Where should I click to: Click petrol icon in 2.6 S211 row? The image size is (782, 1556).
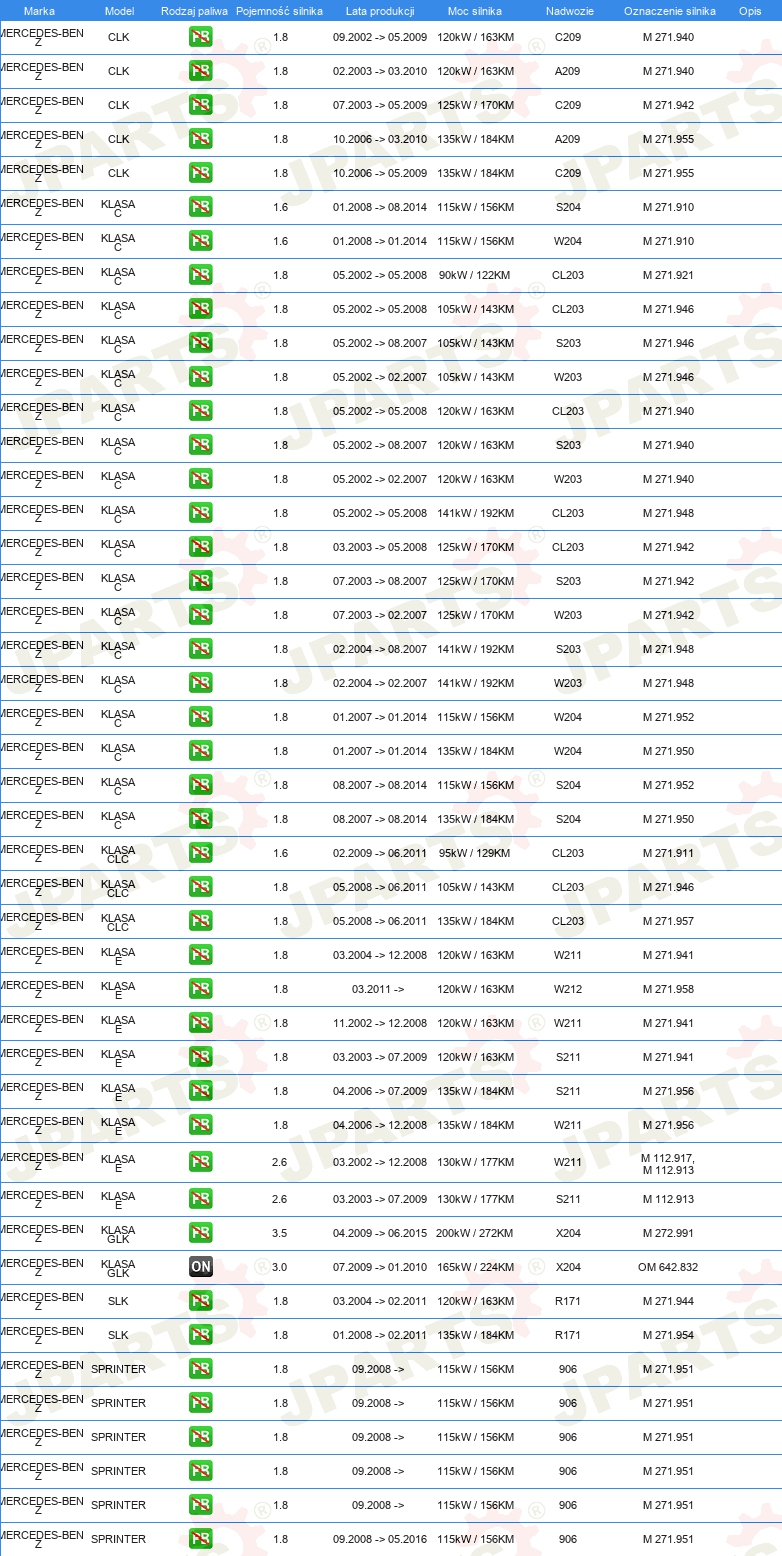pos(200,1199)
